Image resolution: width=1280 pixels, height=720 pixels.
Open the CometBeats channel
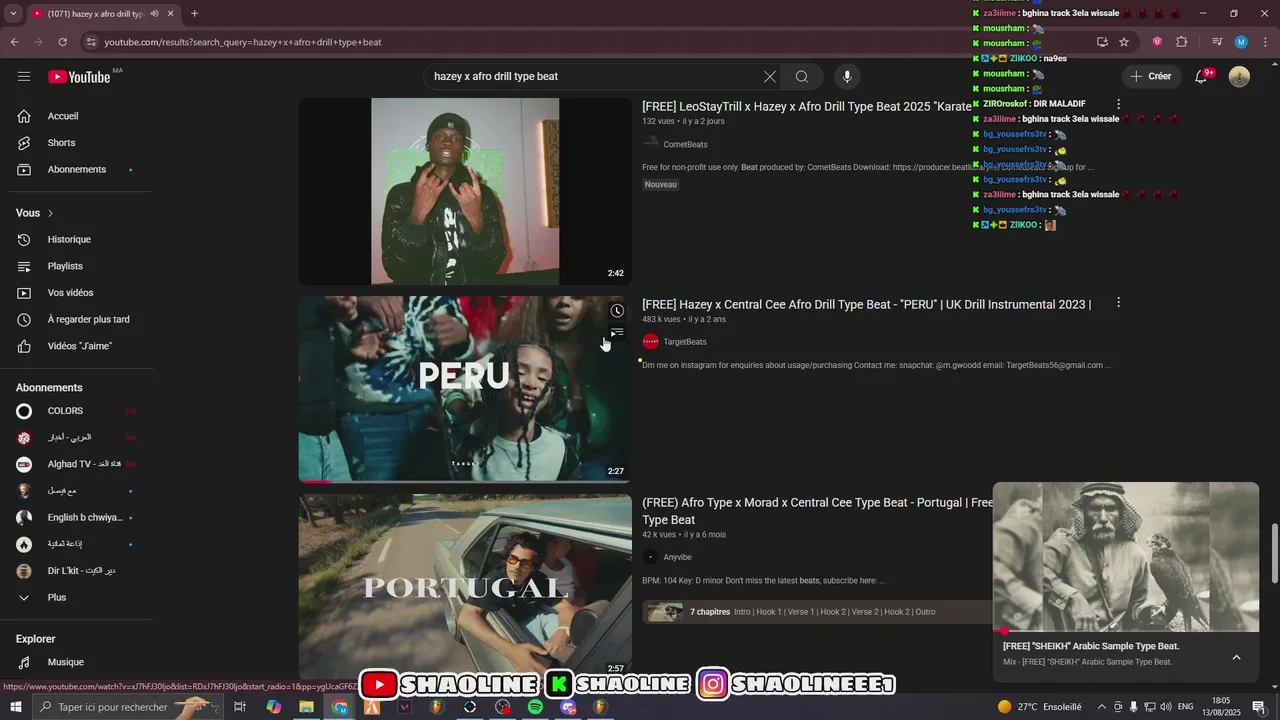click(685, 145)
